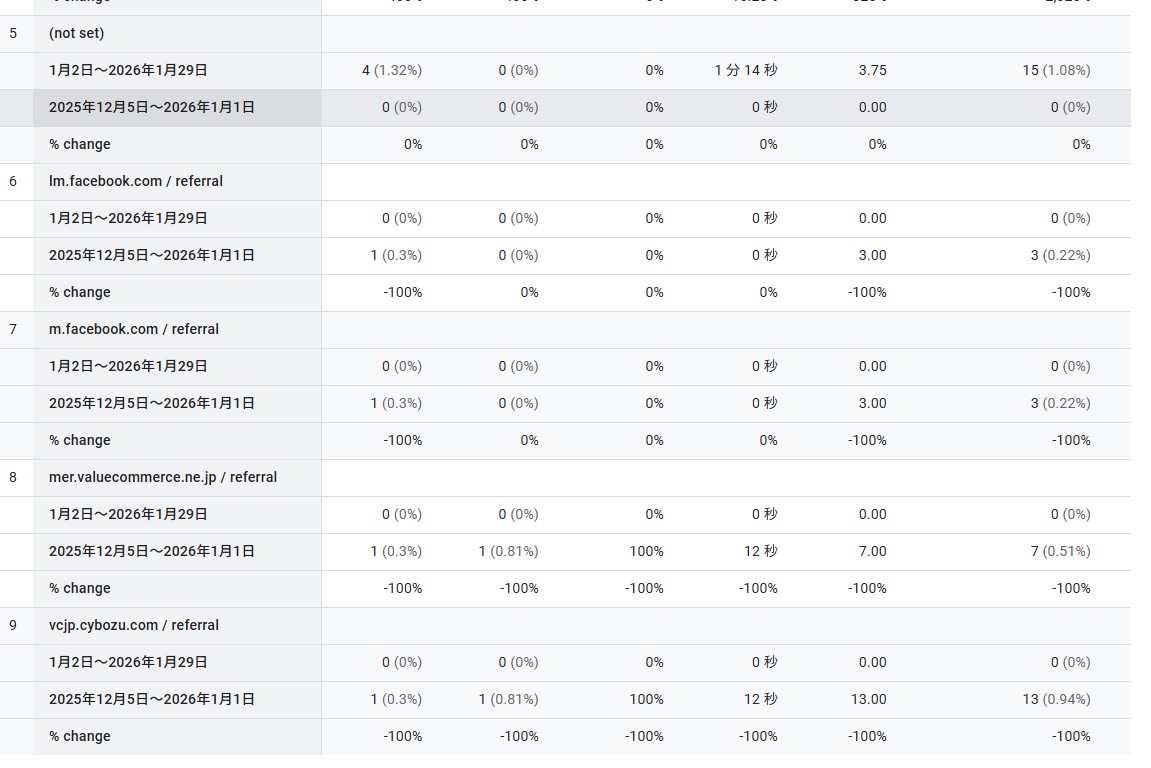Image resolution: width=1151 pixels, height=768 pixels.
Task: Click row number 9 index
Action: pyautogui.click(x=13, y=625)
